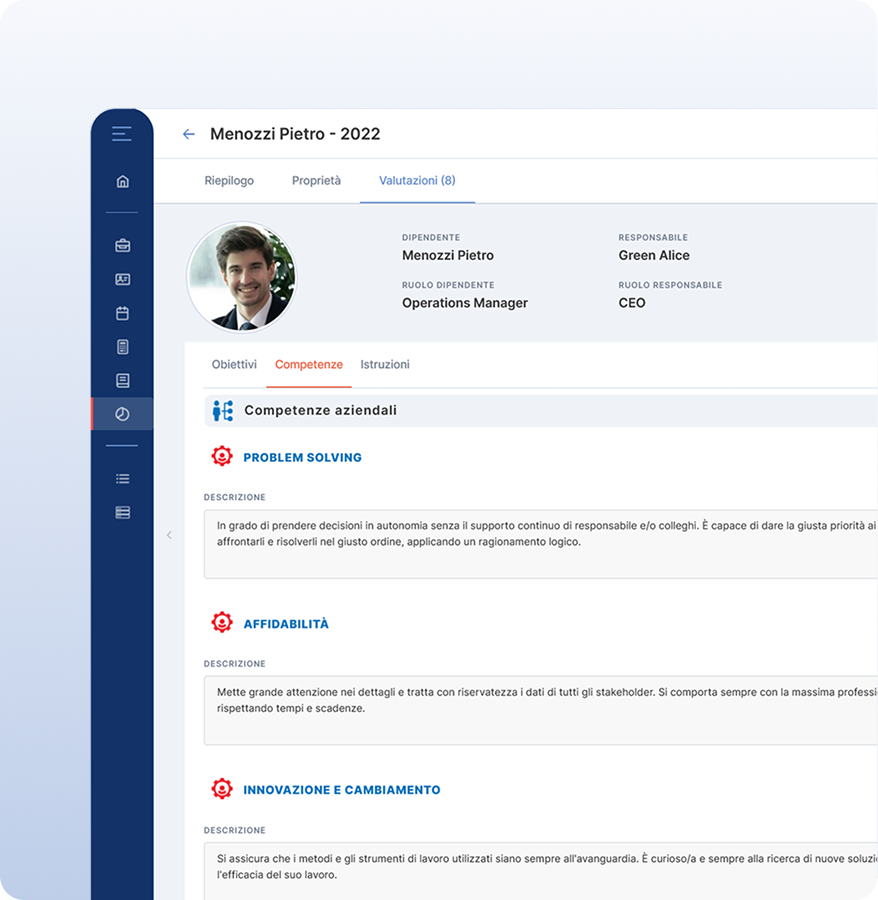The width and height of the screenshot is (878, 900).
Task: Switch to the Riepilogo tab
Action: tap(229, 181)
